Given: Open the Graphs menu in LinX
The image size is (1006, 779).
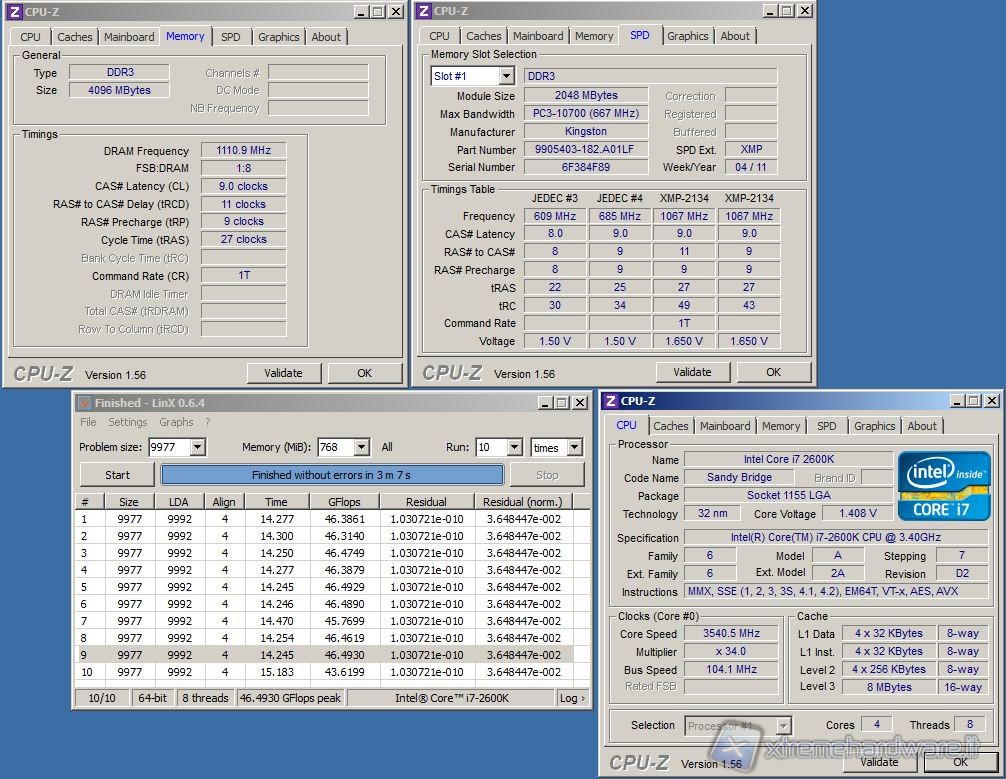Looking at the screenshot, I should click(176, 423).
